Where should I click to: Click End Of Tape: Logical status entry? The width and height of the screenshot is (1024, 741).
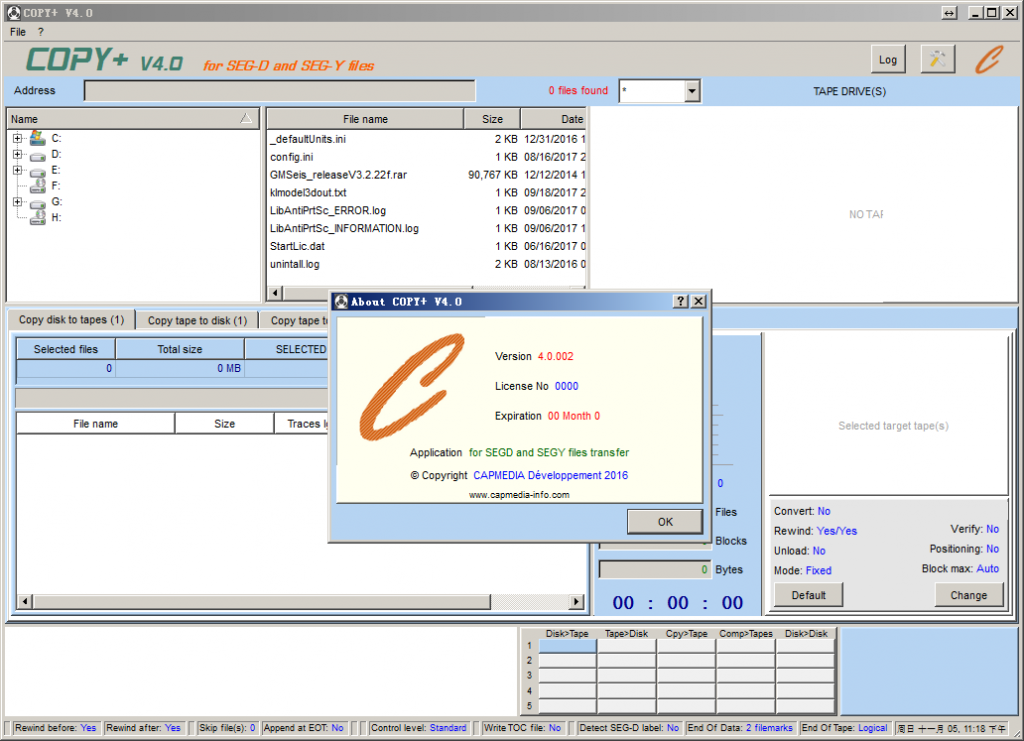(844, 728)
